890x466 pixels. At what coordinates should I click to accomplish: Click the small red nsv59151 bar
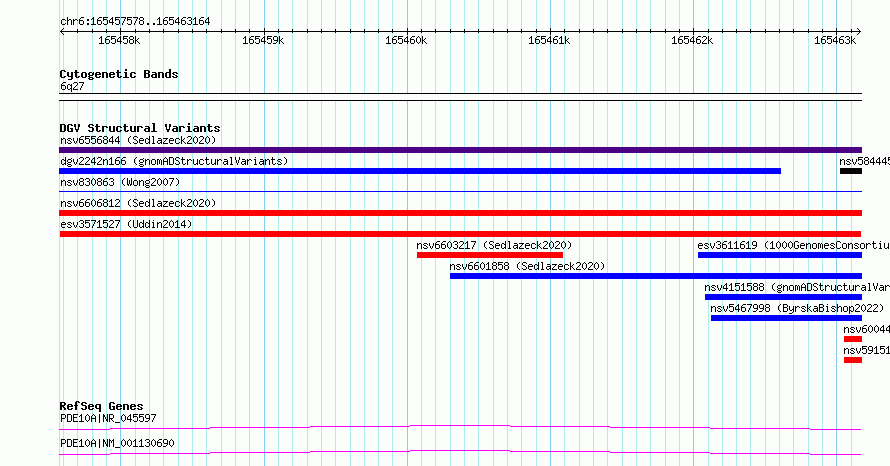(853, 360)
